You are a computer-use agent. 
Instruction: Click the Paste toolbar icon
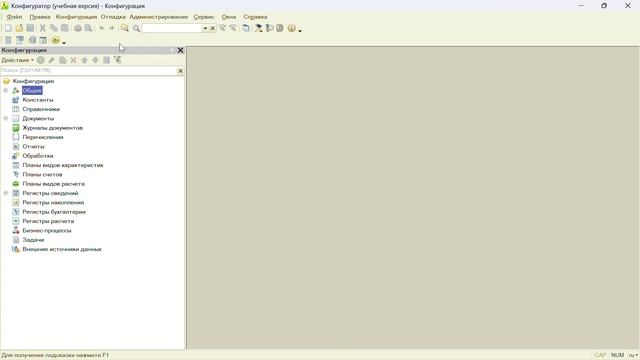tap(64, 28)
